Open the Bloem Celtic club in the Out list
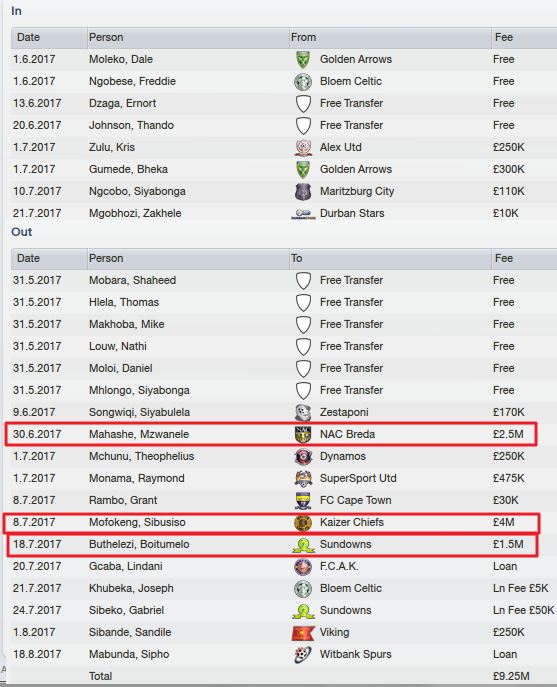Screen dimensions: 557x687 pyautogui.click(x=351, y=588)
